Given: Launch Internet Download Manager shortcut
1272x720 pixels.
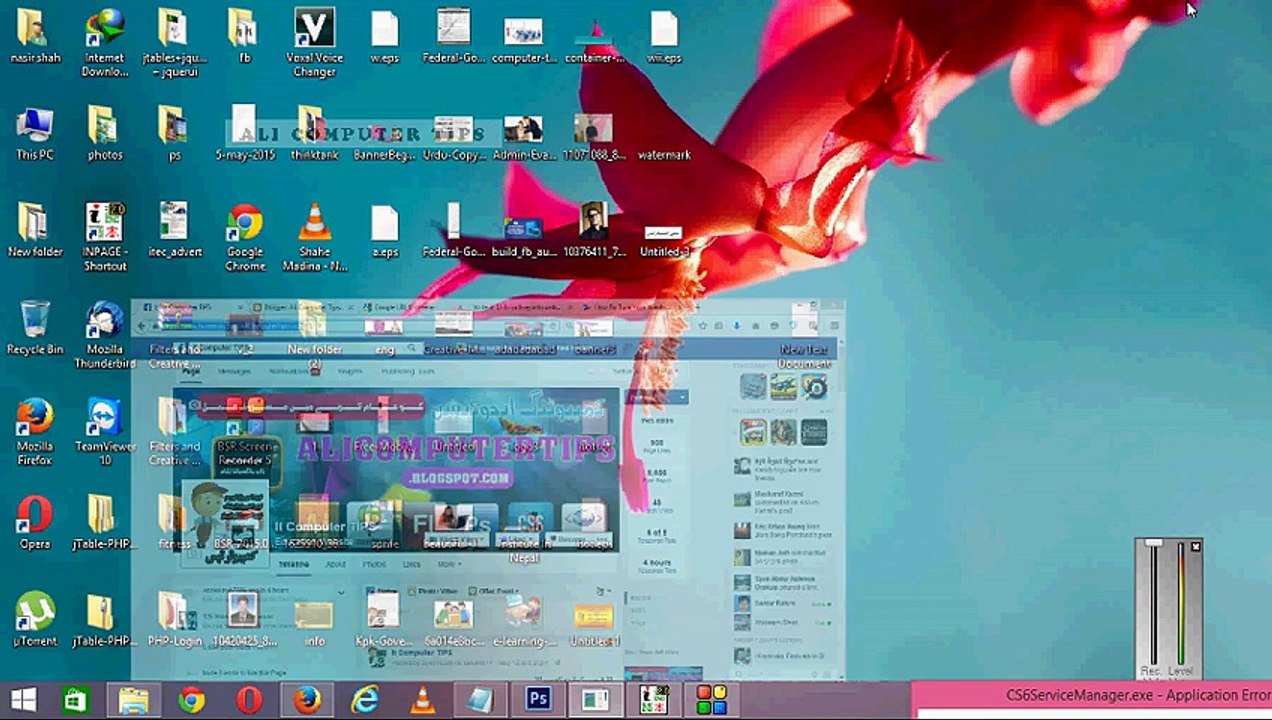Looking at the screenshot, I should [105, 43].
